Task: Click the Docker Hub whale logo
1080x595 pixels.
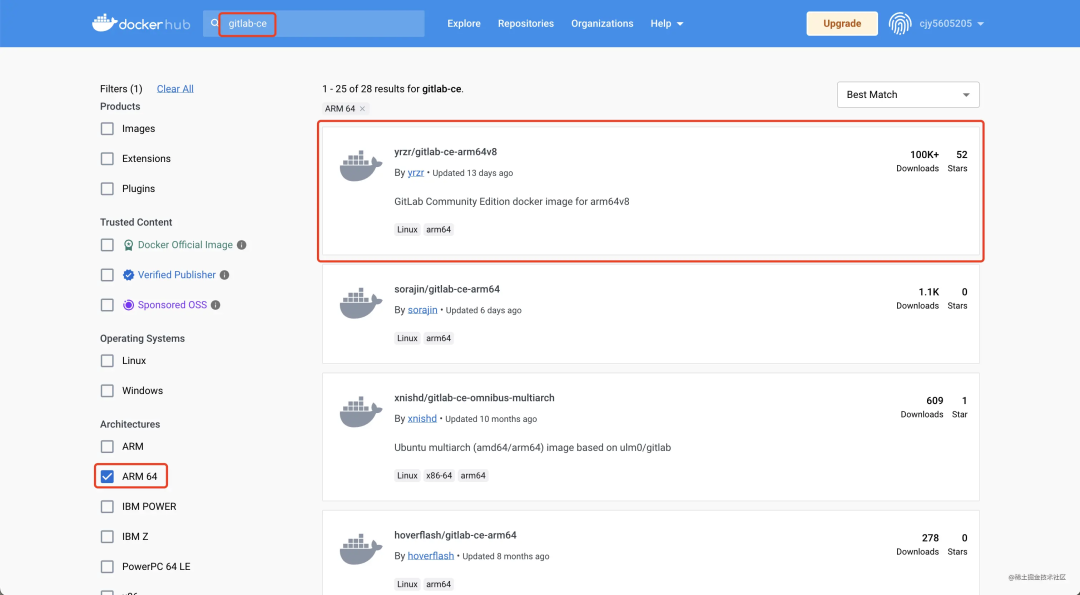Action: click(141, 23)
